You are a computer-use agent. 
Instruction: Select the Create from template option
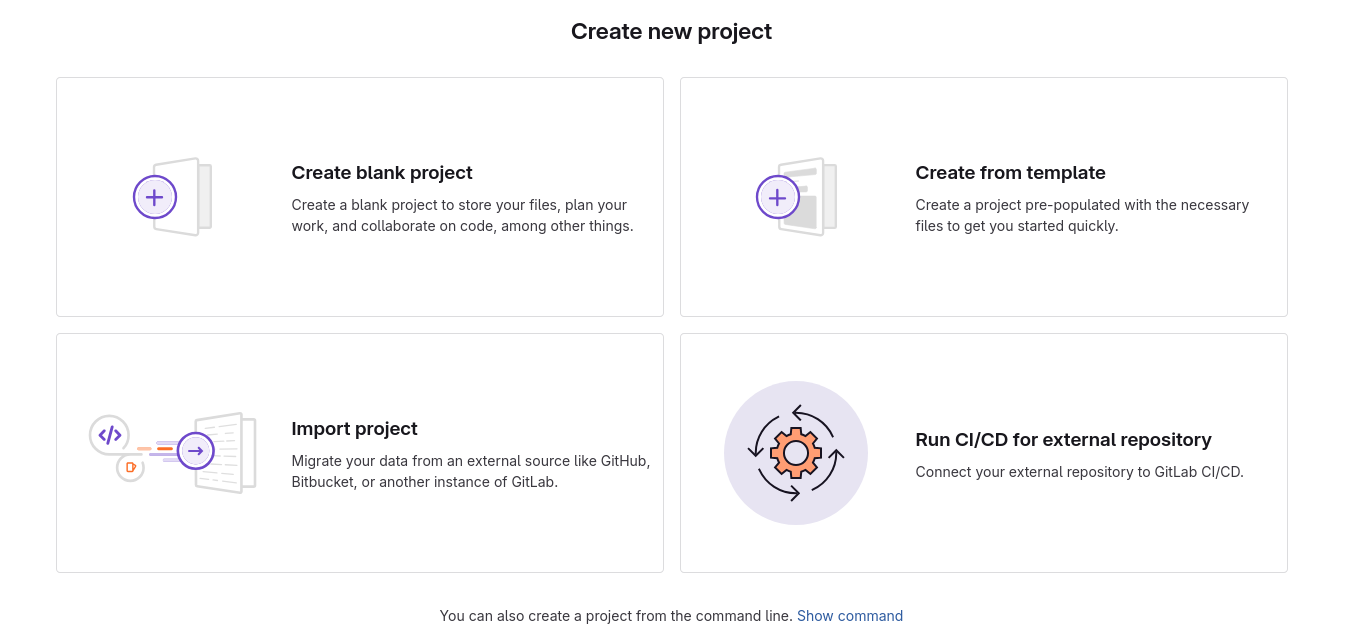pyautogui.click(x=983, y=197)
